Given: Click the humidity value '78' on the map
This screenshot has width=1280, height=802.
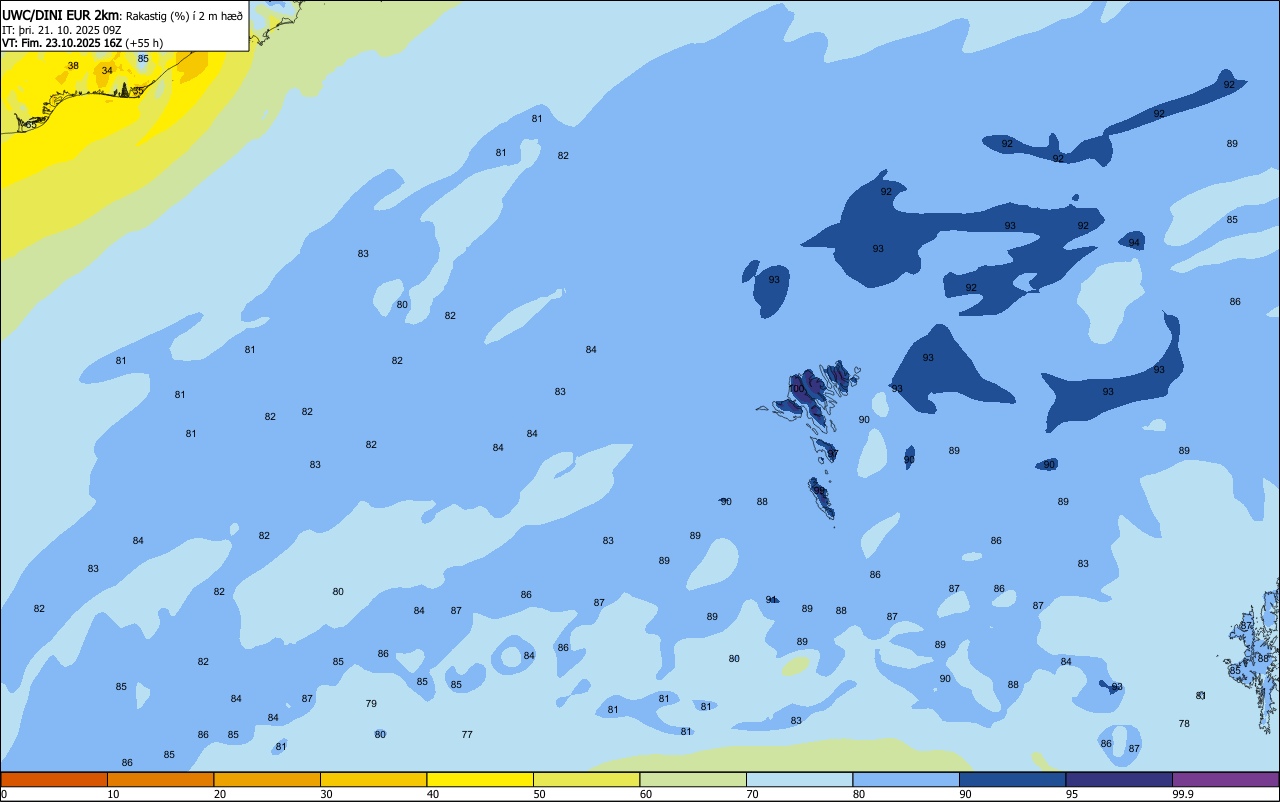Looking at the screenshot, I should [x=1184, y=724].
